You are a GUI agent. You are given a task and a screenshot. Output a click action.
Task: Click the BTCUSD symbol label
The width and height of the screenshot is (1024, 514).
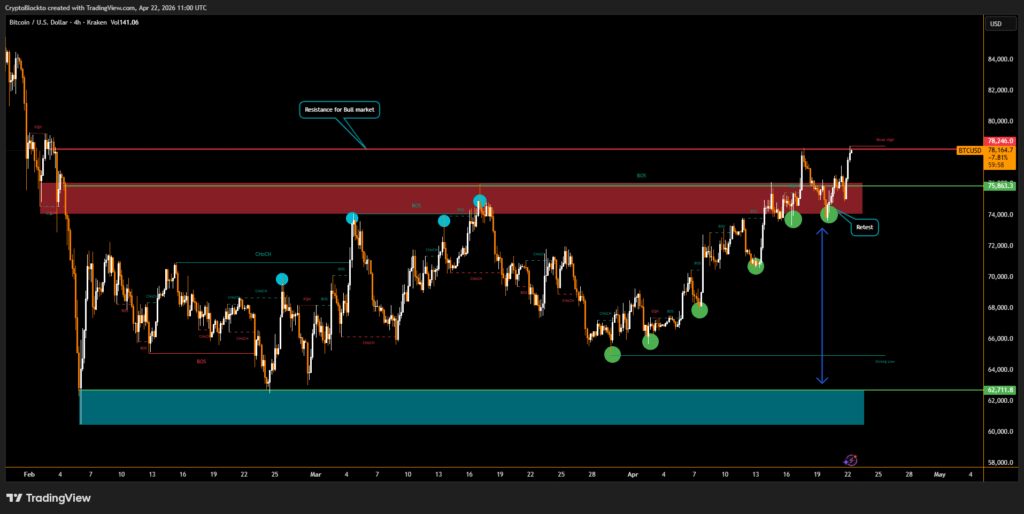(x=968, y=150)
